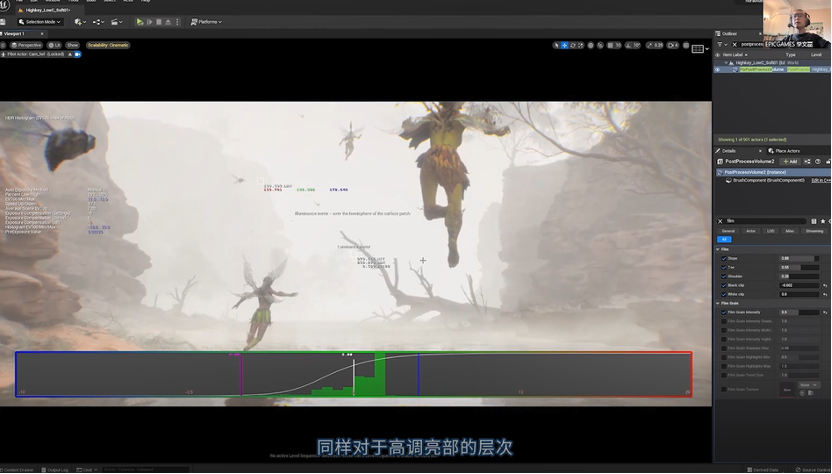This screenshot has width=832, height=474.
Task: Select the Actor filter button
Action: click(x=751, y=231)
